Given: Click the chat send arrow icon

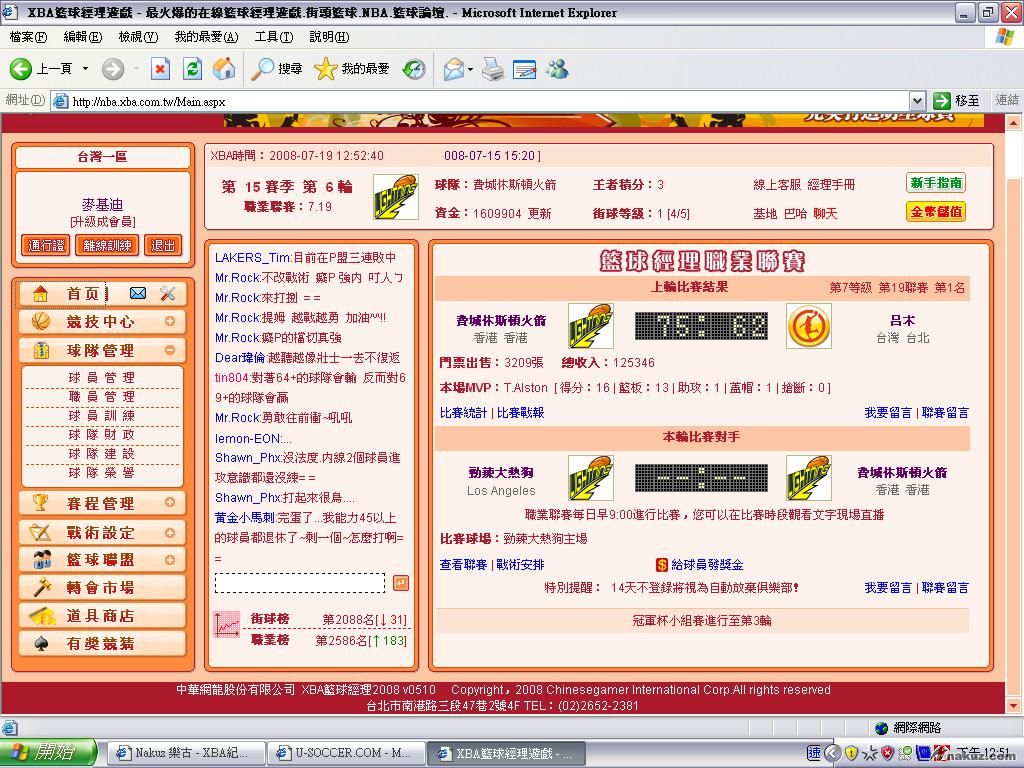Looking at the screenshot, I should (400, 583).
